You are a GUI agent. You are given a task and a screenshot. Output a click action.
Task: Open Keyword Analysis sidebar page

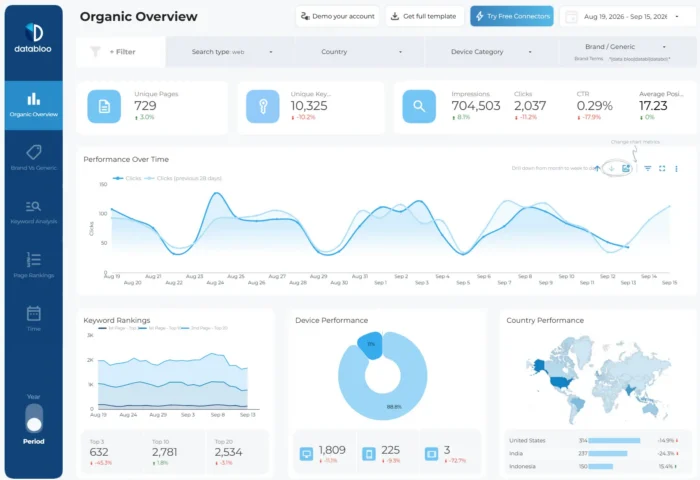(x=33, y=212)
